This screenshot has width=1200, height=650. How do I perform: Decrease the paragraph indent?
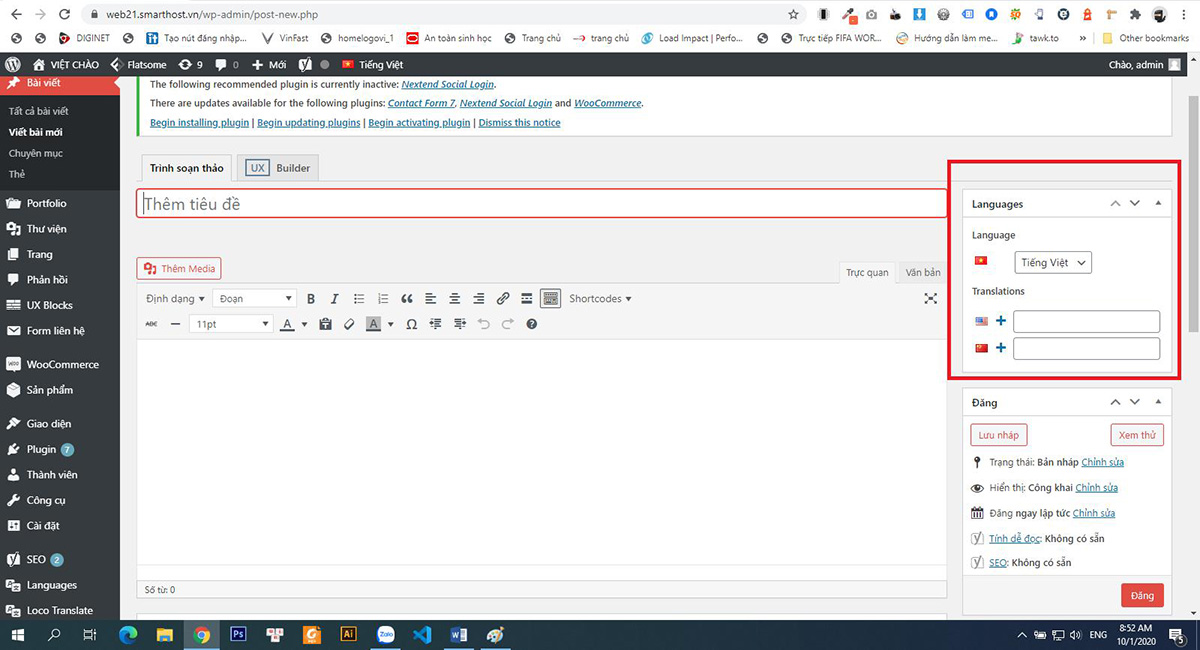pos(435,324)
